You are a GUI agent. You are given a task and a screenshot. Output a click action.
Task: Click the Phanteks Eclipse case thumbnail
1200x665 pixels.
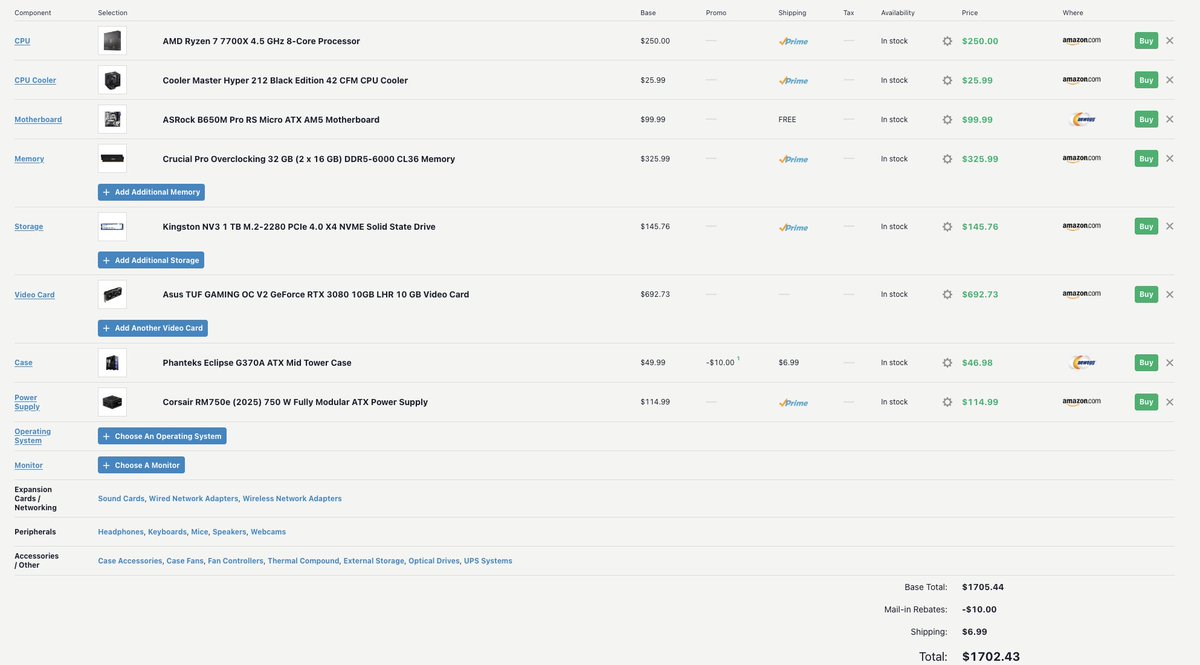112,363
